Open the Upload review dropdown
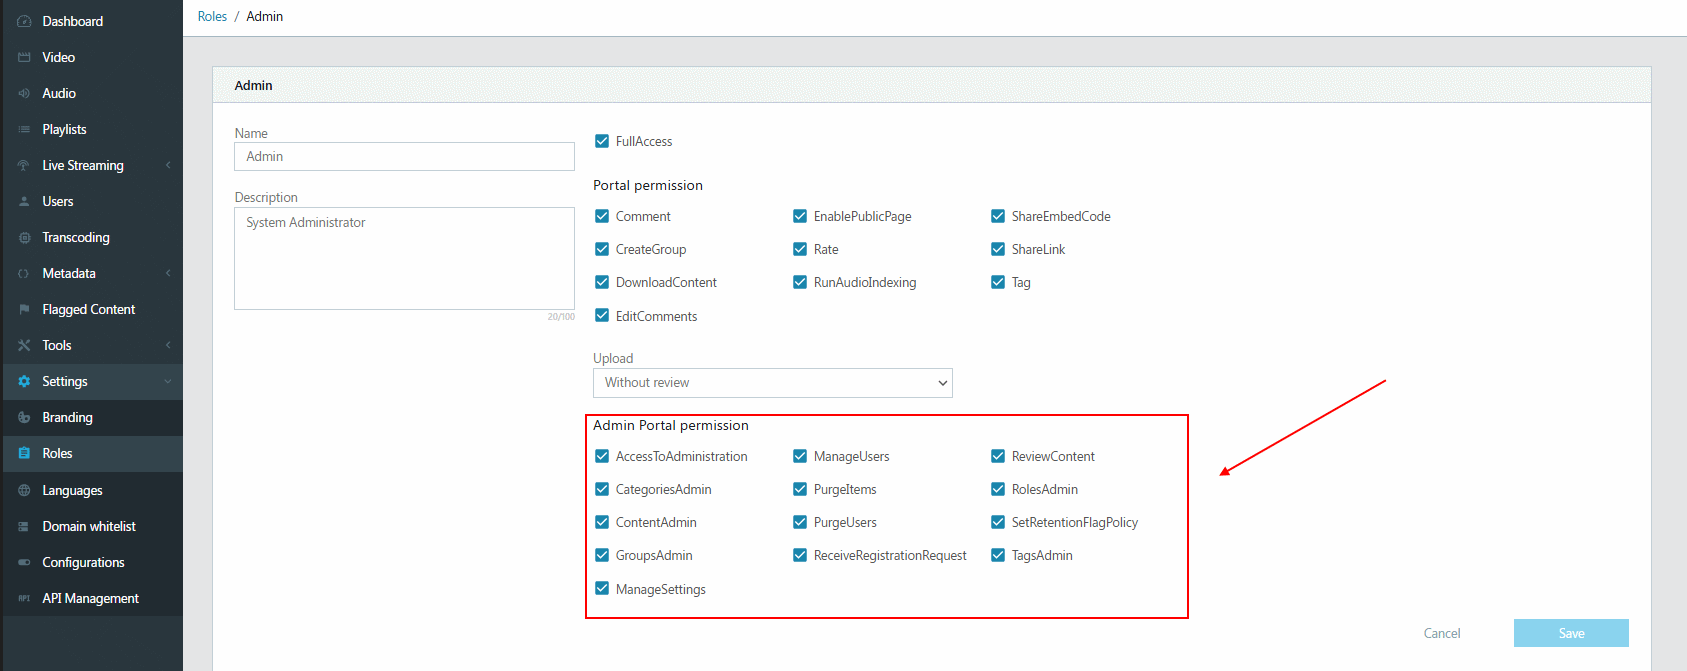The width and height of the screenshot is (1687, 671). click(x=773, y=383)
